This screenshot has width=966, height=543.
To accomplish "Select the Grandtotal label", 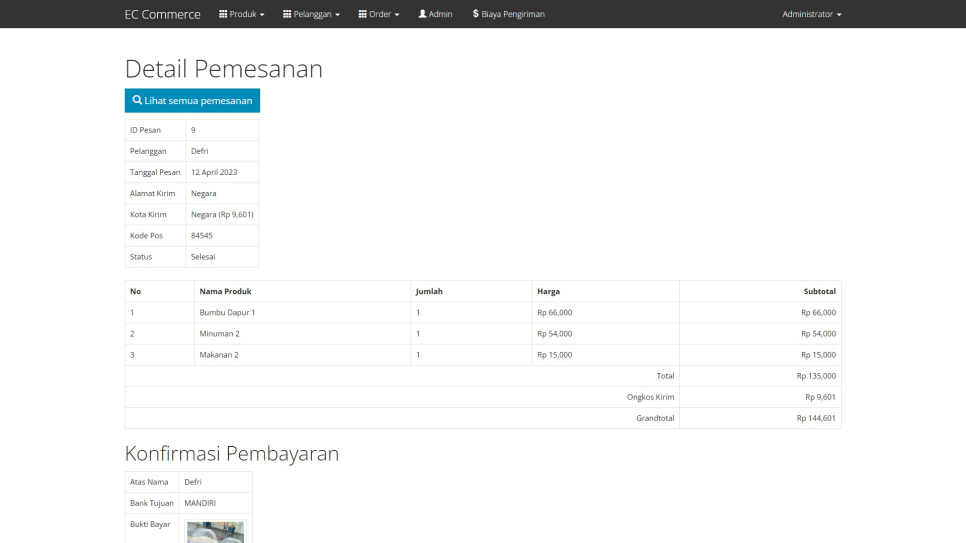I will [x=655, y=418].
